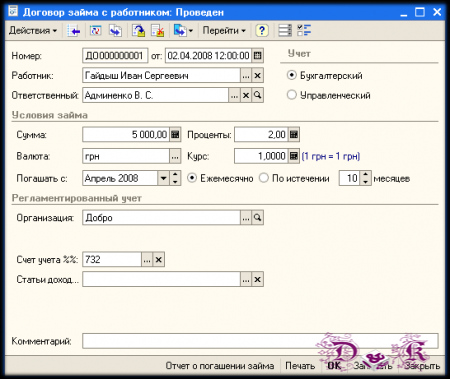Screen dimensions: 450x379
Task: Click into the Статьи доход field
Action: 161,279
